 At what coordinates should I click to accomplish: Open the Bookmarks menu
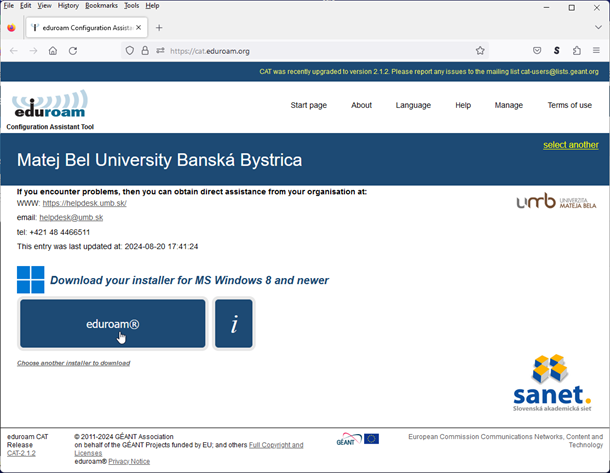click(x=101, y=5)
